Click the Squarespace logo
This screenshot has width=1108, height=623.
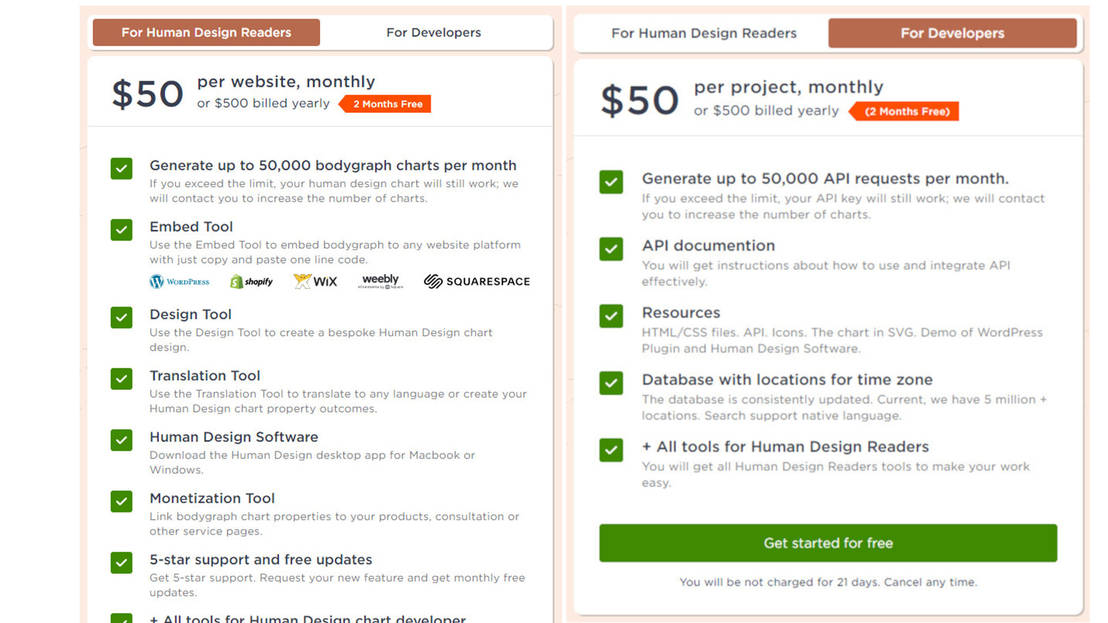[476, 281]
